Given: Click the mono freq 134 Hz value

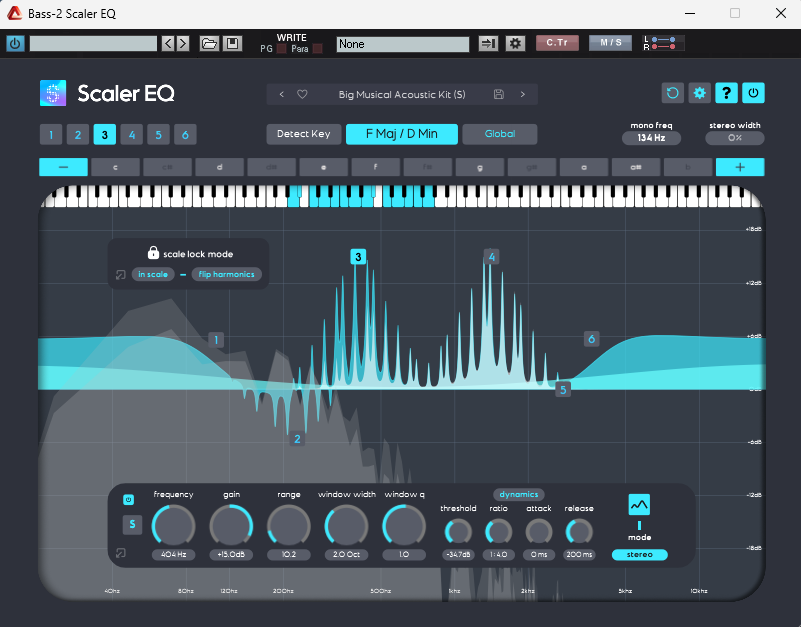Looking at the screenshot, I should click(651, 138).
